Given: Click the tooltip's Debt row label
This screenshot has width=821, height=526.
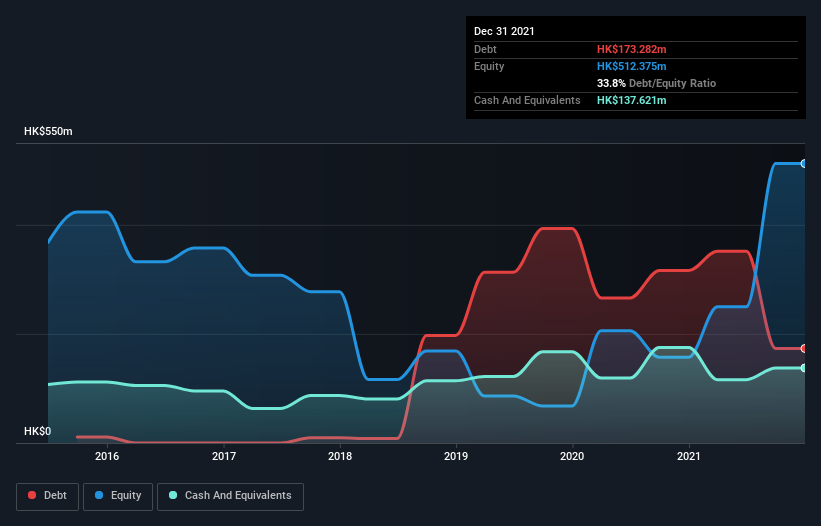Looking at the screenshot, I should coord(485,49).
